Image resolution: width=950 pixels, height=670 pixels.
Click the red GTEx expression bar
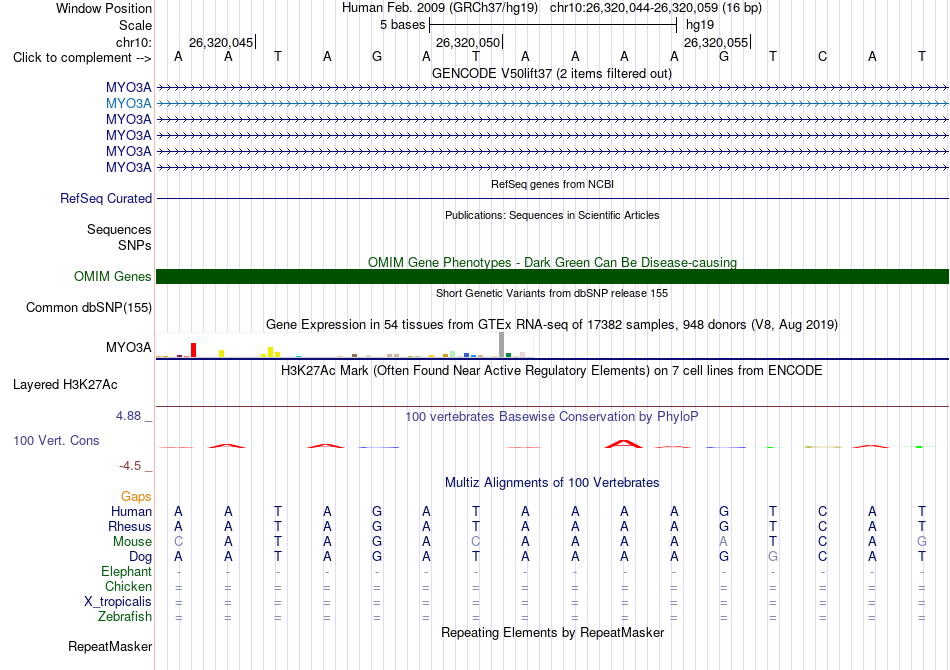(x=193, y=350)
